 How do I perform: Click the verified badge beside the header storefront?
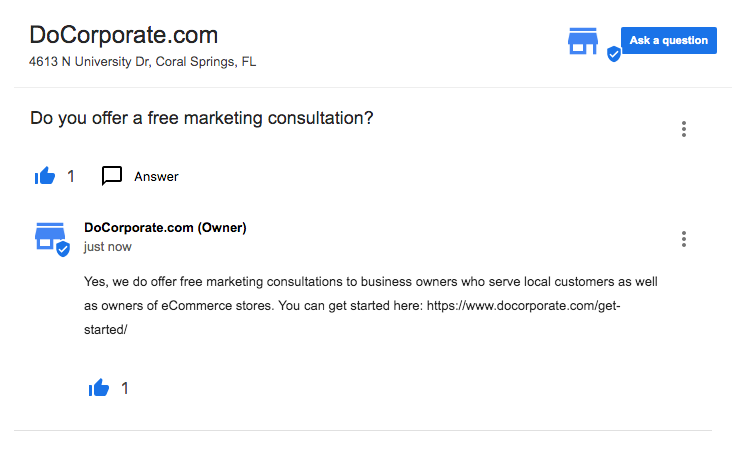pos(614,54)
